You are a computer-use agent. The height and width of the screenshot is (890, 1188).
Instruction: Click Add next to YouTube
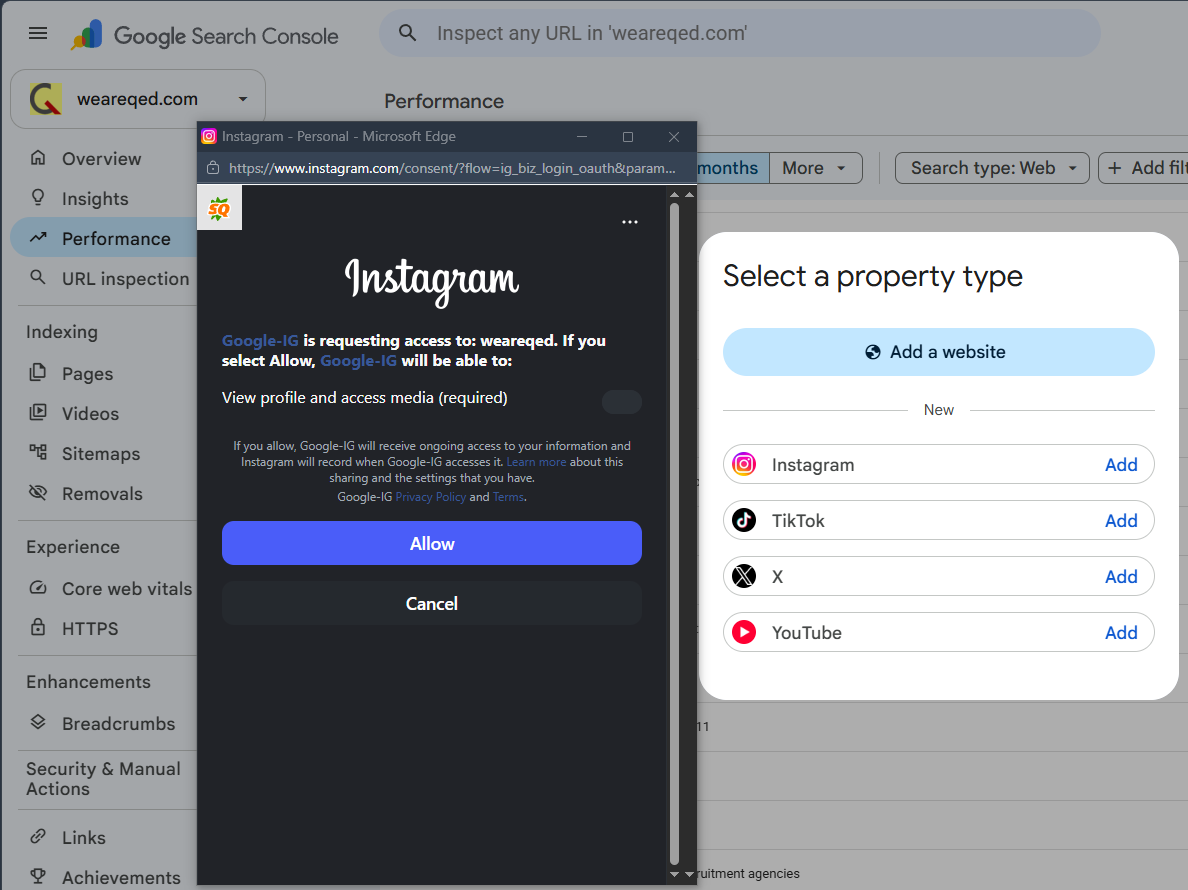click(1121, 632)
